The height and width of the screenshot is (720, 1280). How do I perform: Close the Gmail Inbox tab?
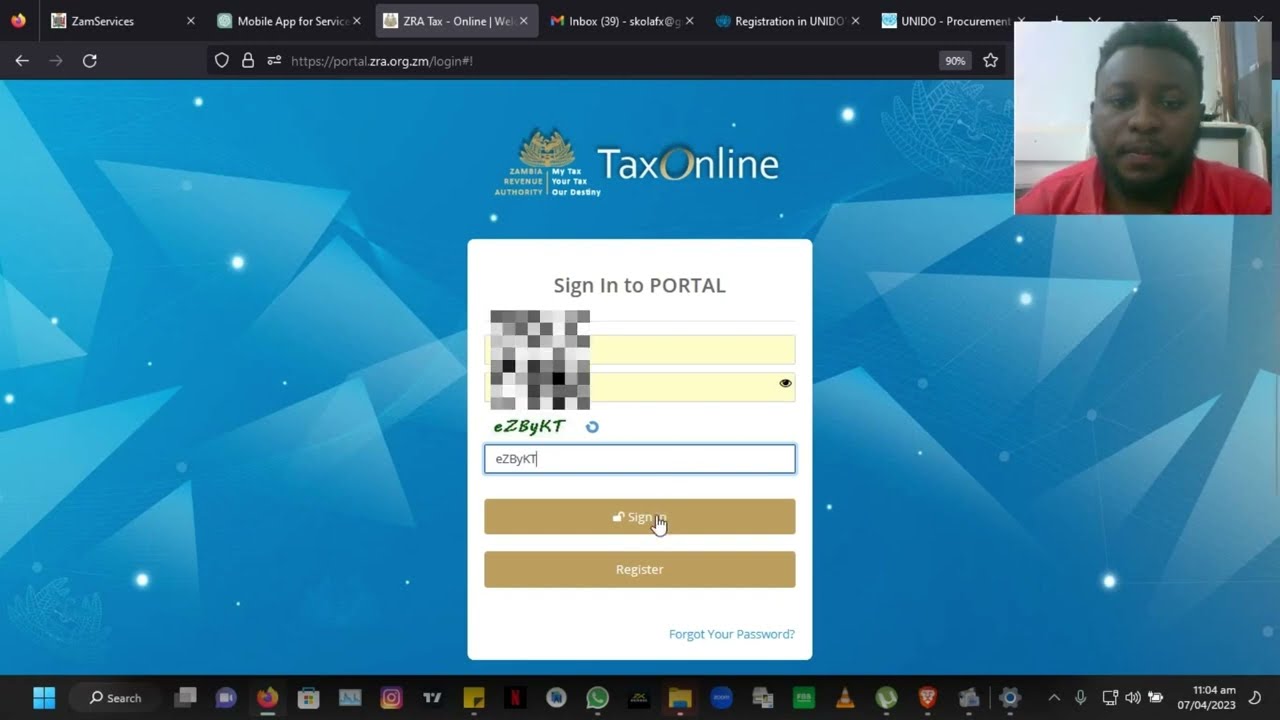[689, 21]
